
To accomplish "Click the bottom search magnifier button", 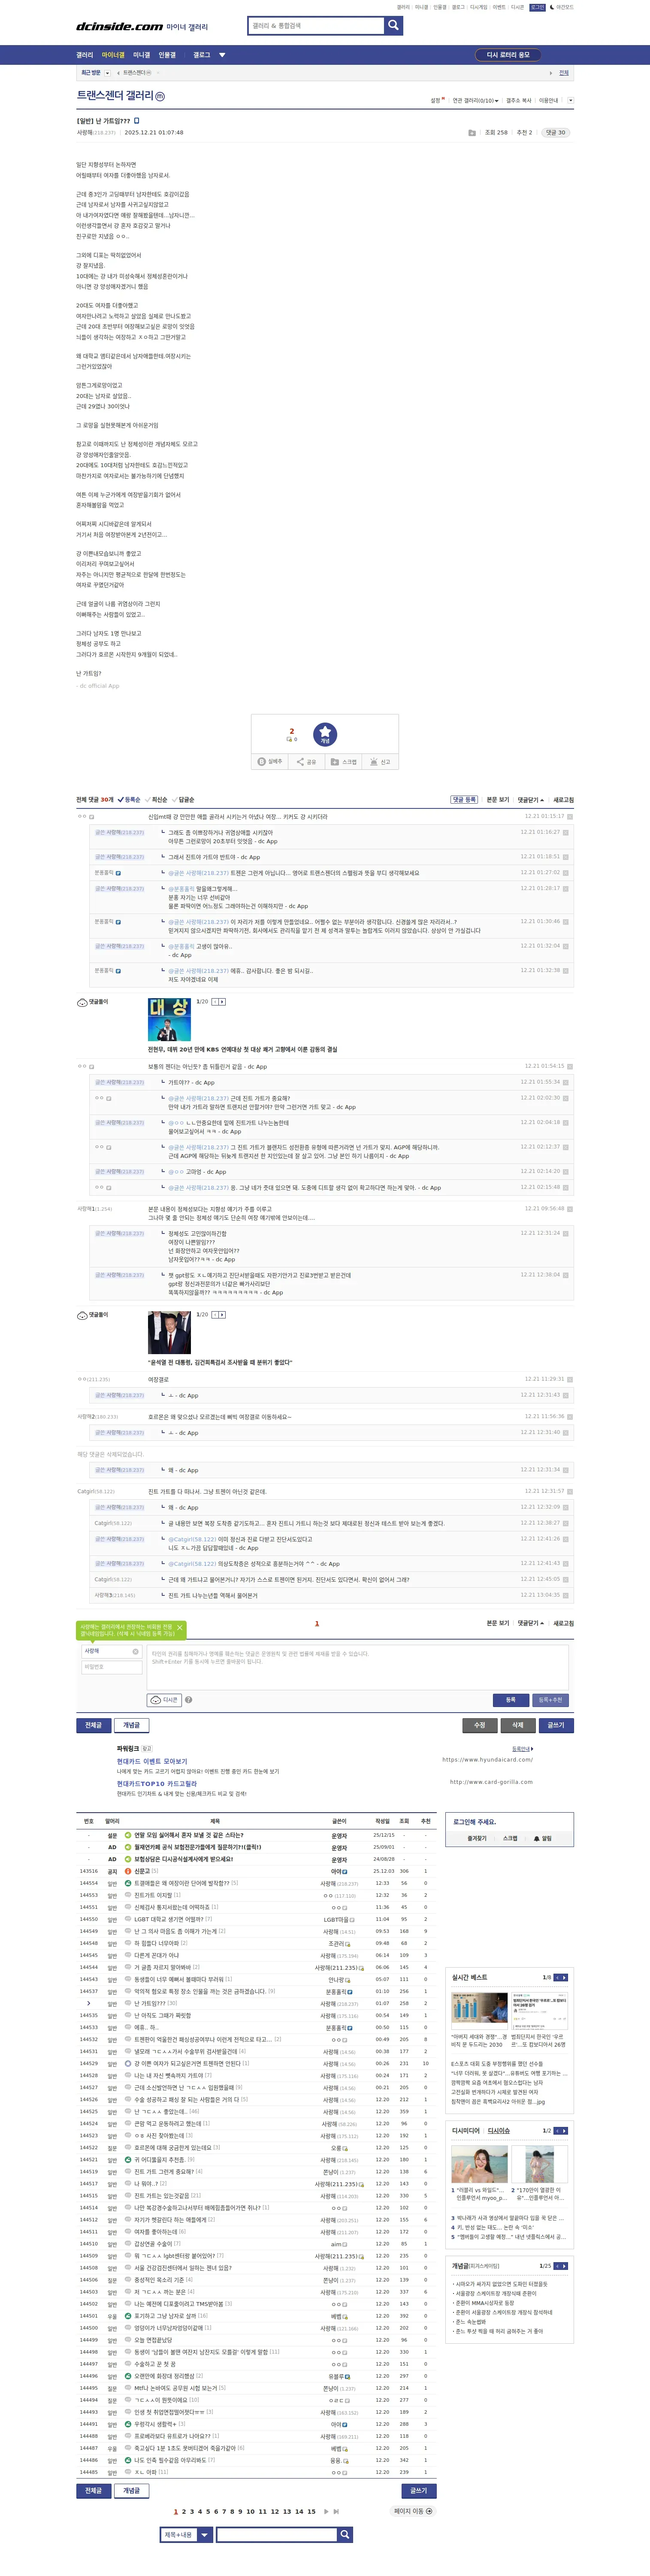I will pyautogui.click(x=345, y=2535).
